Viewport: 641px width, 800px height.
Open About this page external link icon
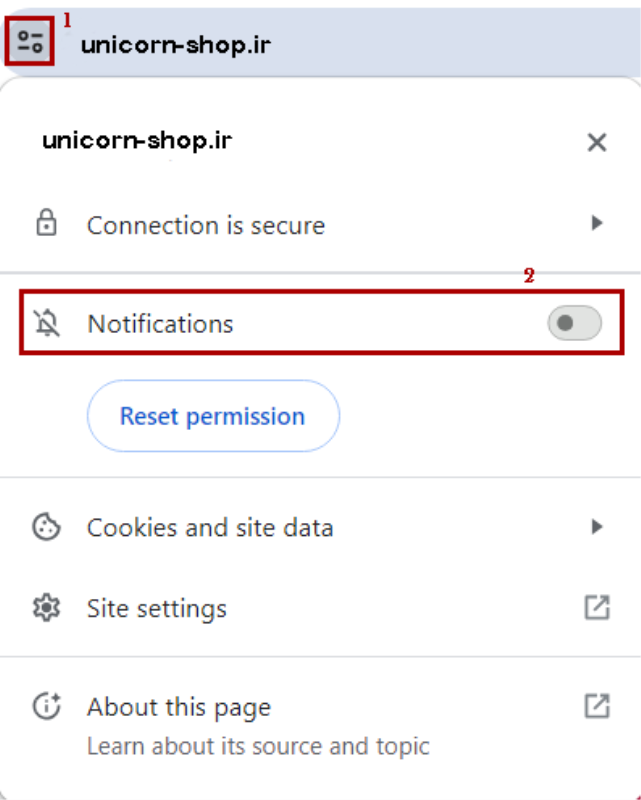597,706
